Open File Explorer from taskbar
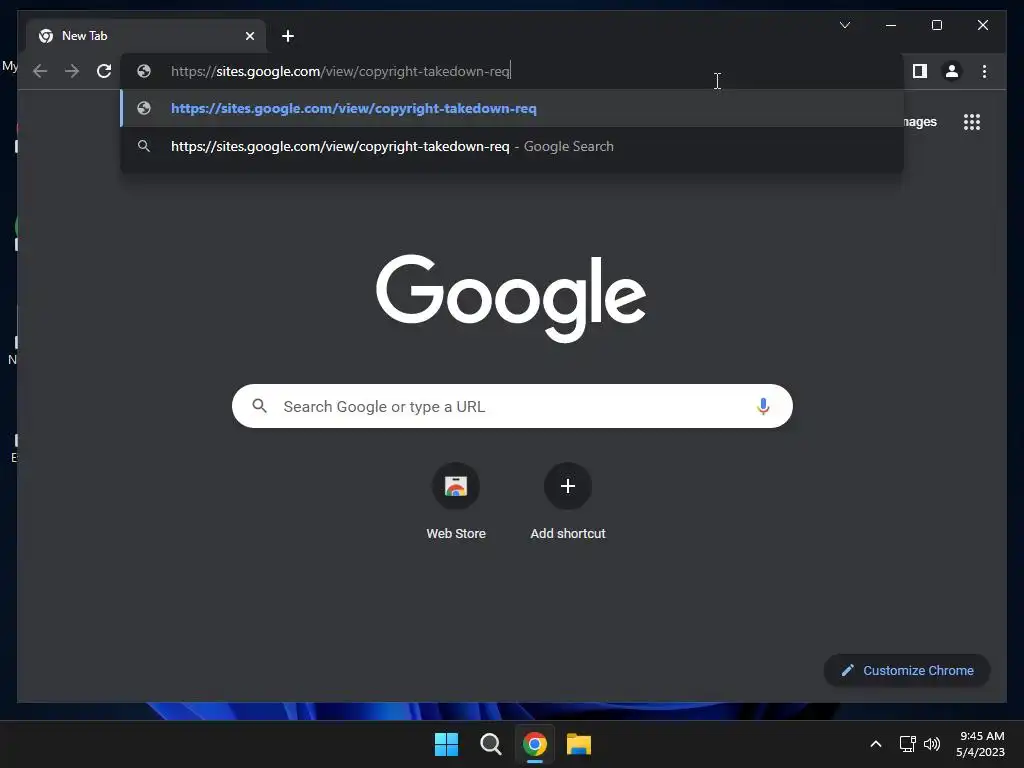1024x768 pixels. tap(579, 744)
